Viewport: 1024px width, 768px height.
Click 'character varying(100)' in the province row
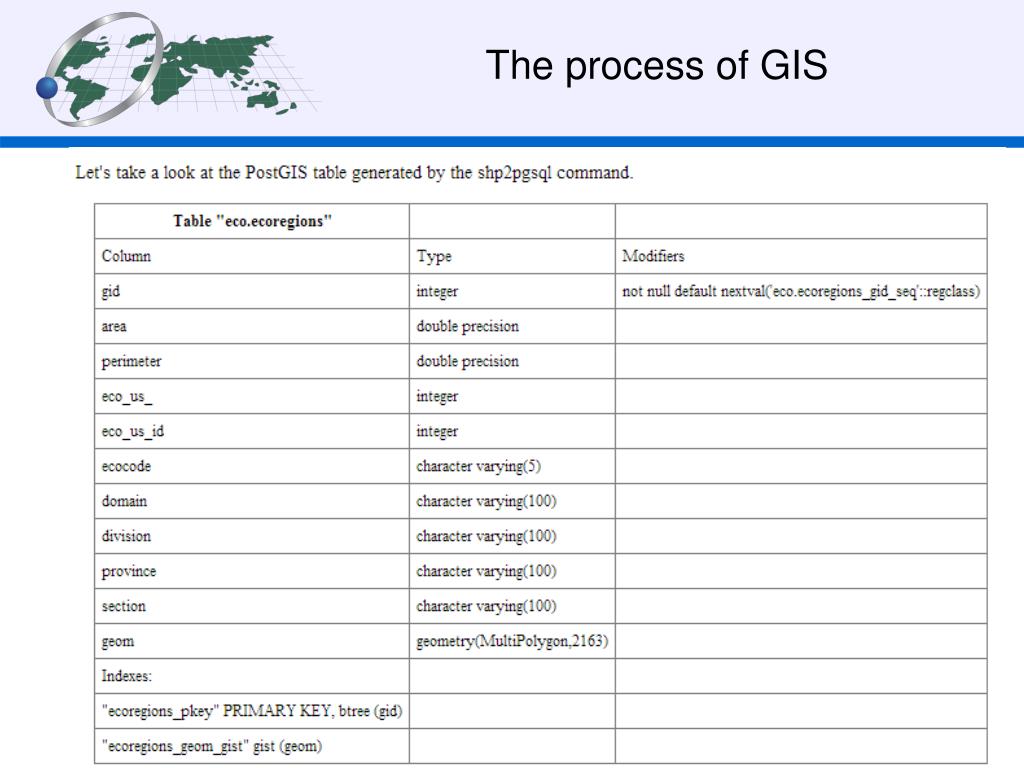click(512, 571)
